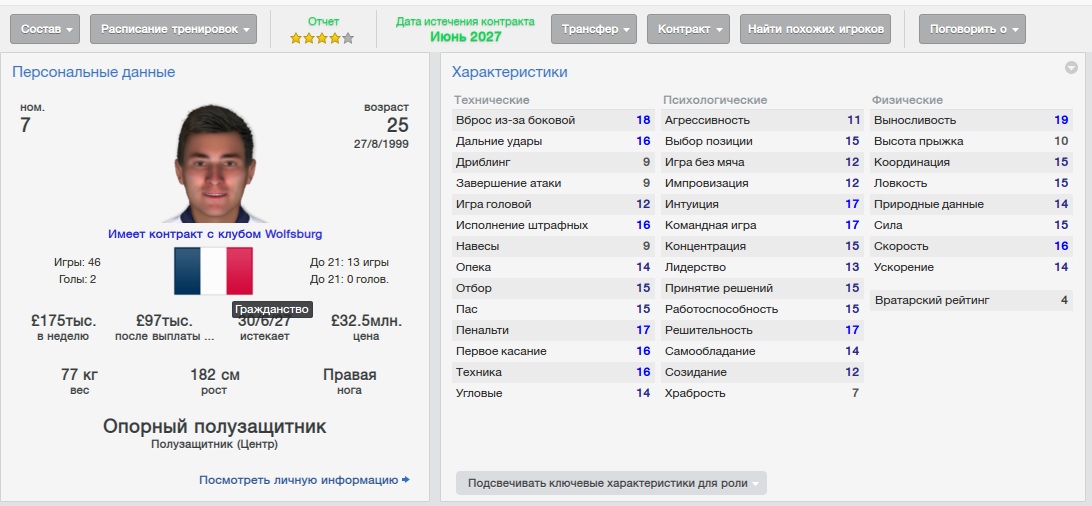The width and height of the screenshot is (1092, 506).
Task: Open the Состав dropdown menu
Action: 46,29
